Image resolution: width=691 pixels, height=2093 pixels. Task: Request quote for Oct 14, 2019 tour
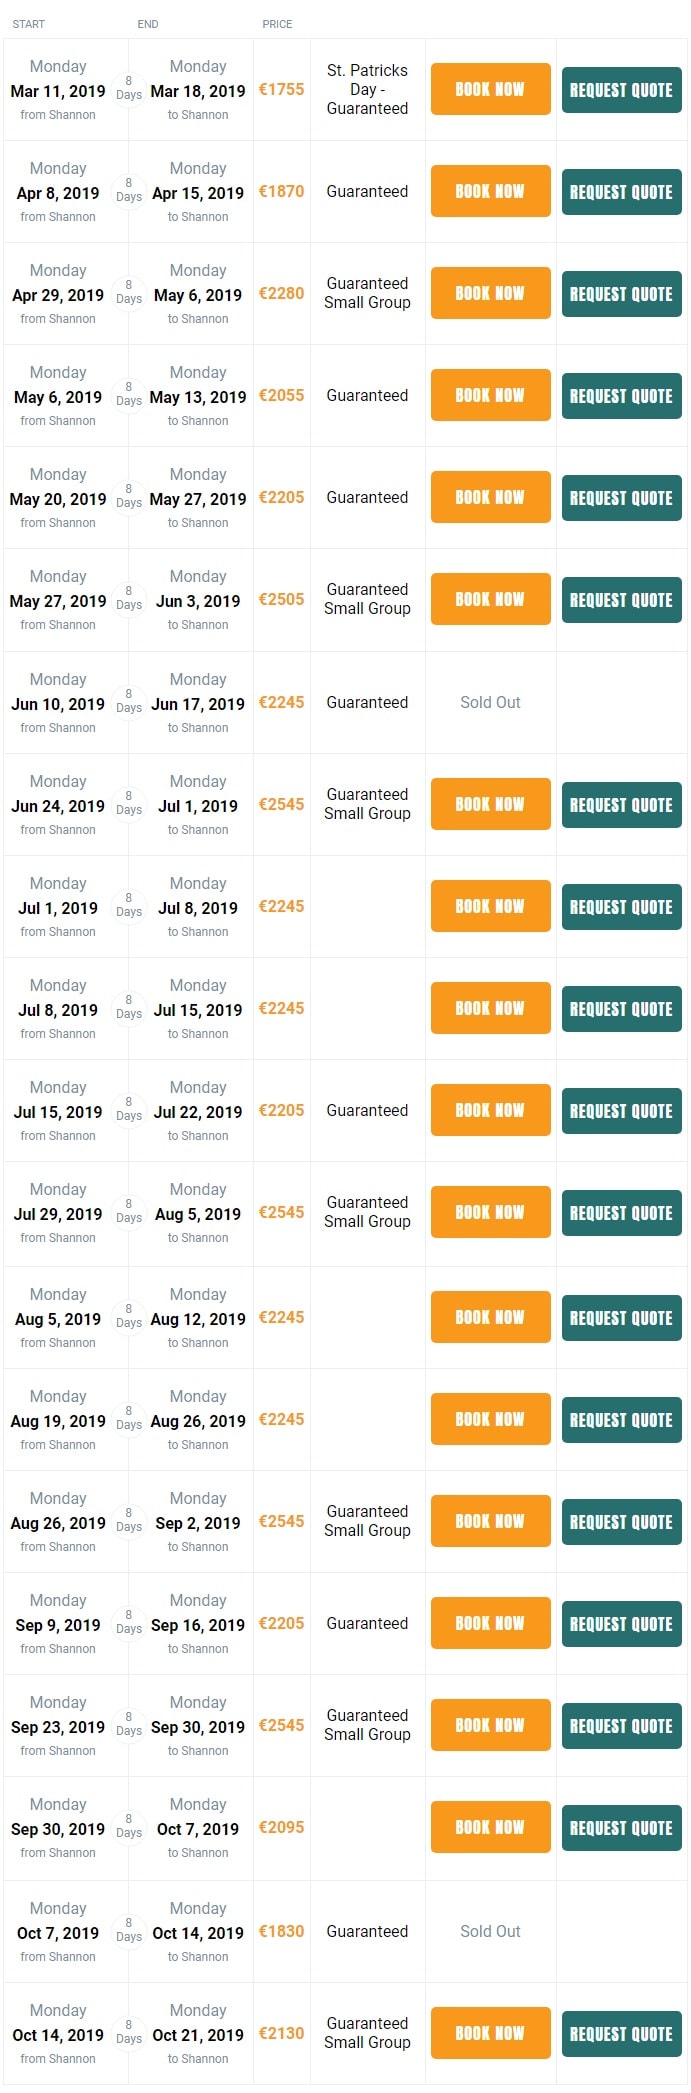pos(621,2034)
